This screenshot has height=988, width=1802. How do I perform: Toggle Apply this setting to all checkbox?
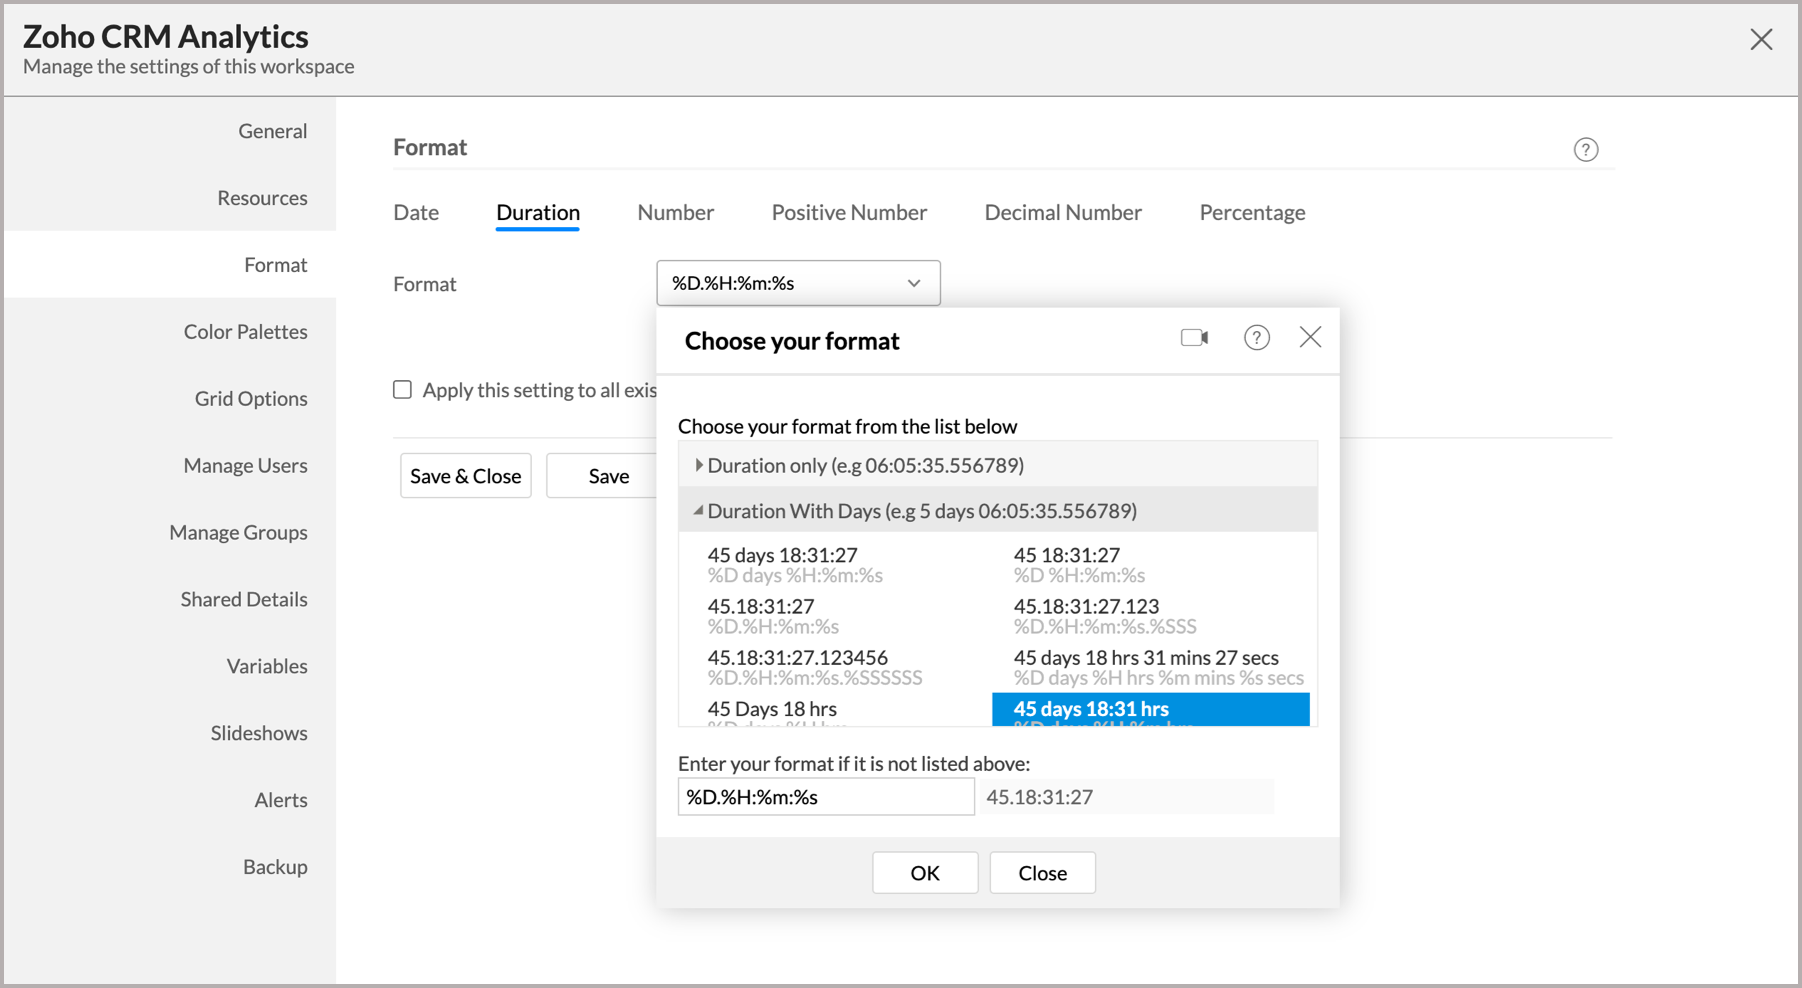403,390
